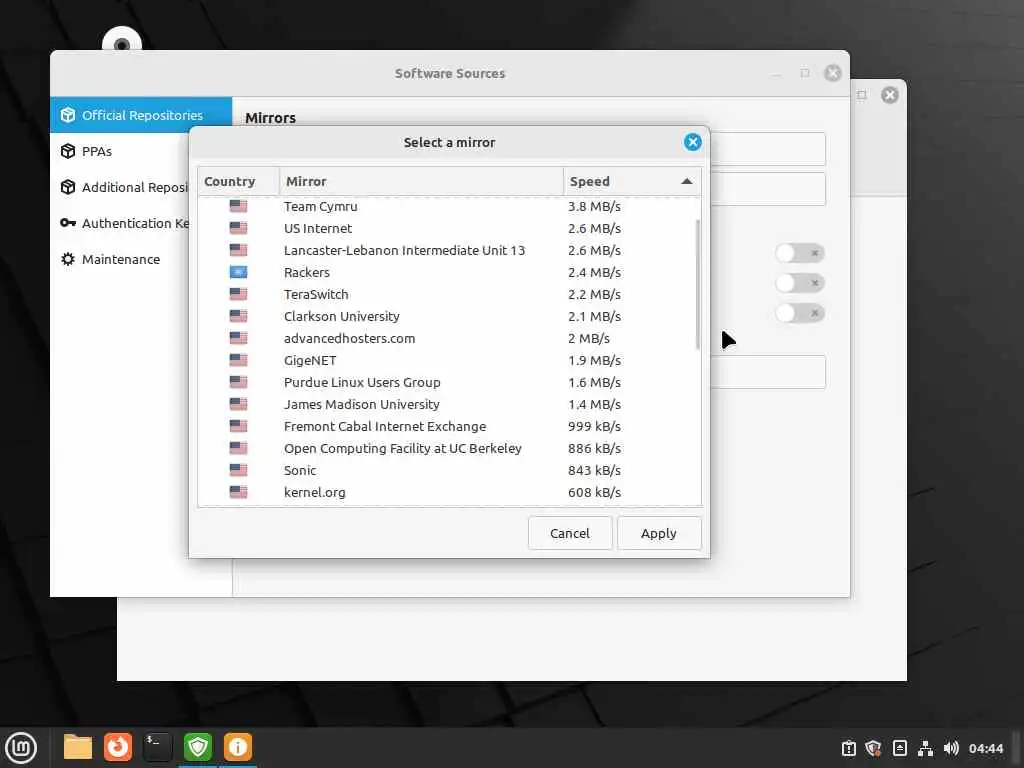
Task: Open the Files manager from the panel
Action: (78, 747)
